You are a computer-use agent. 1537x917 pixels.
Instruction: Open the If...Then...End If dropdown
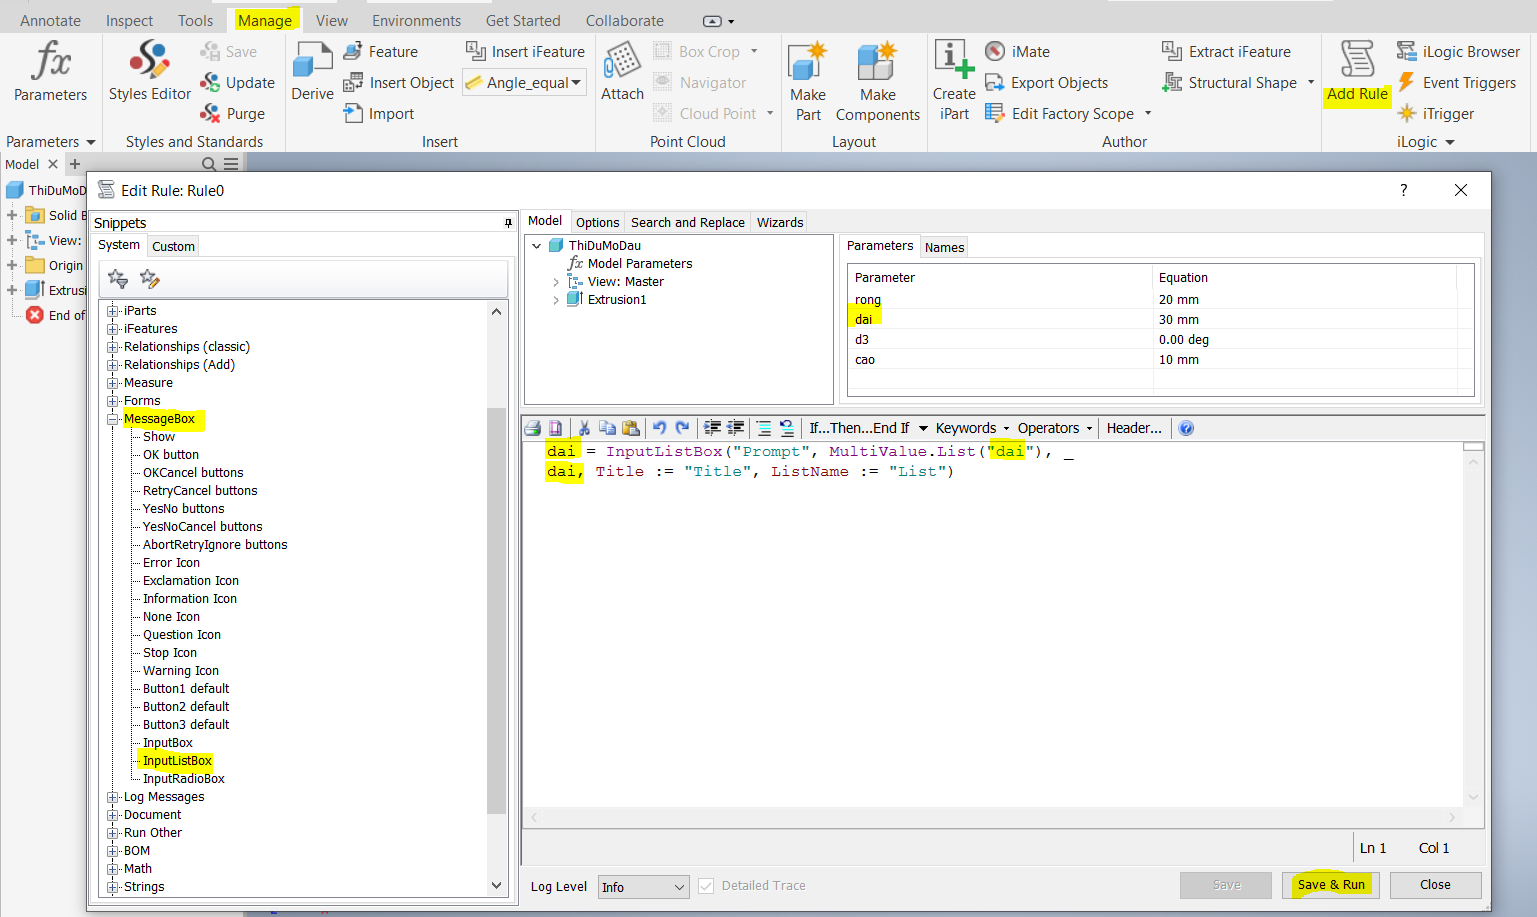[868, 428]
